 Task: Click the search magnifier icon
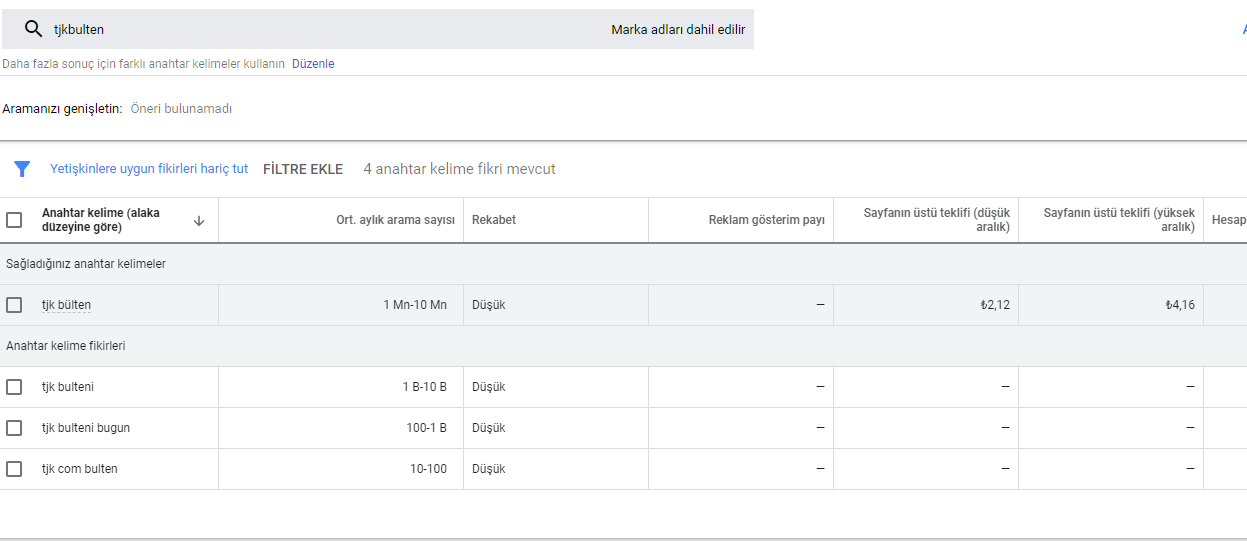tap(33, 29)
